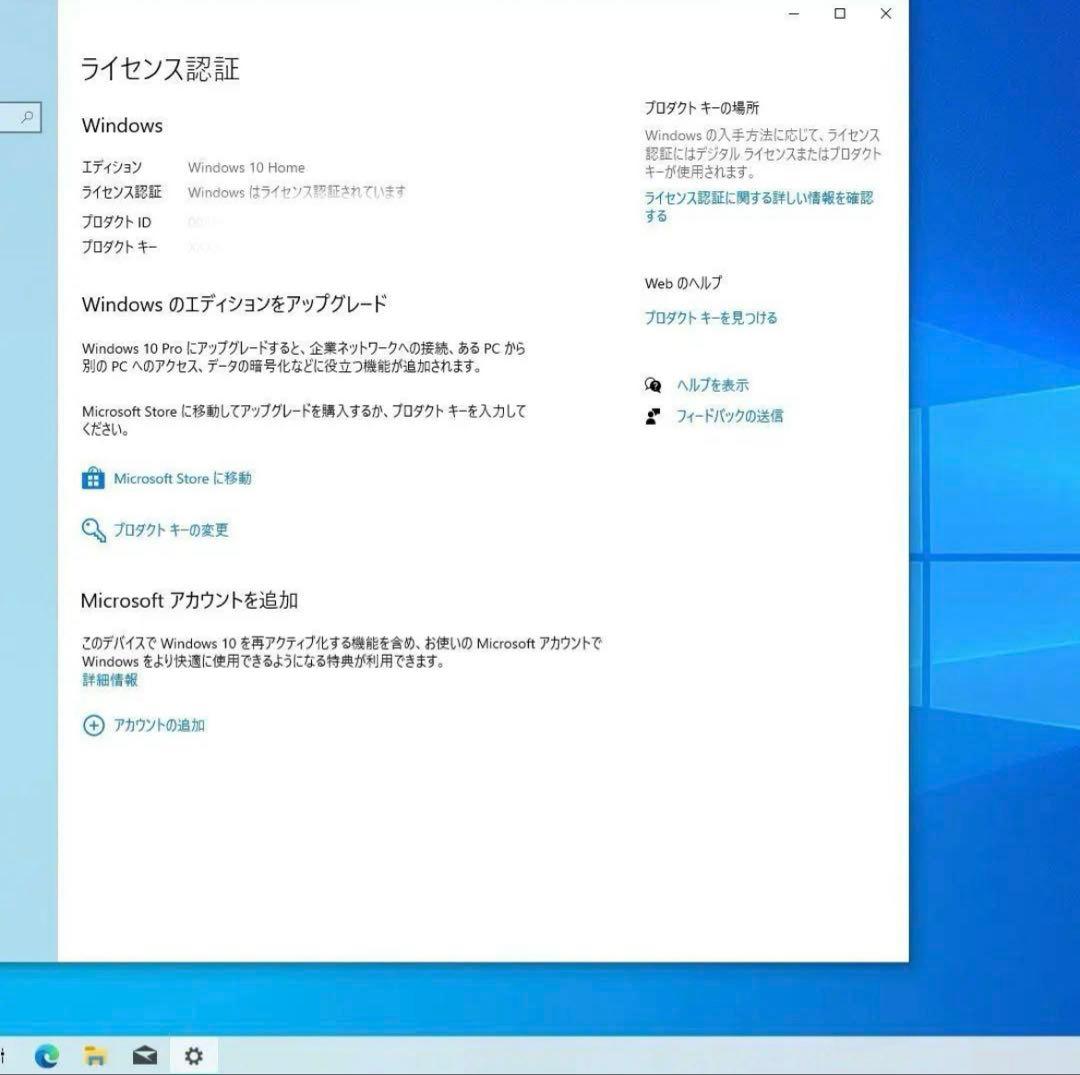Click the plus circle icon for アカウントの追加
Viewport: 1080px width, 1075px height.
[x=95, y=726]
